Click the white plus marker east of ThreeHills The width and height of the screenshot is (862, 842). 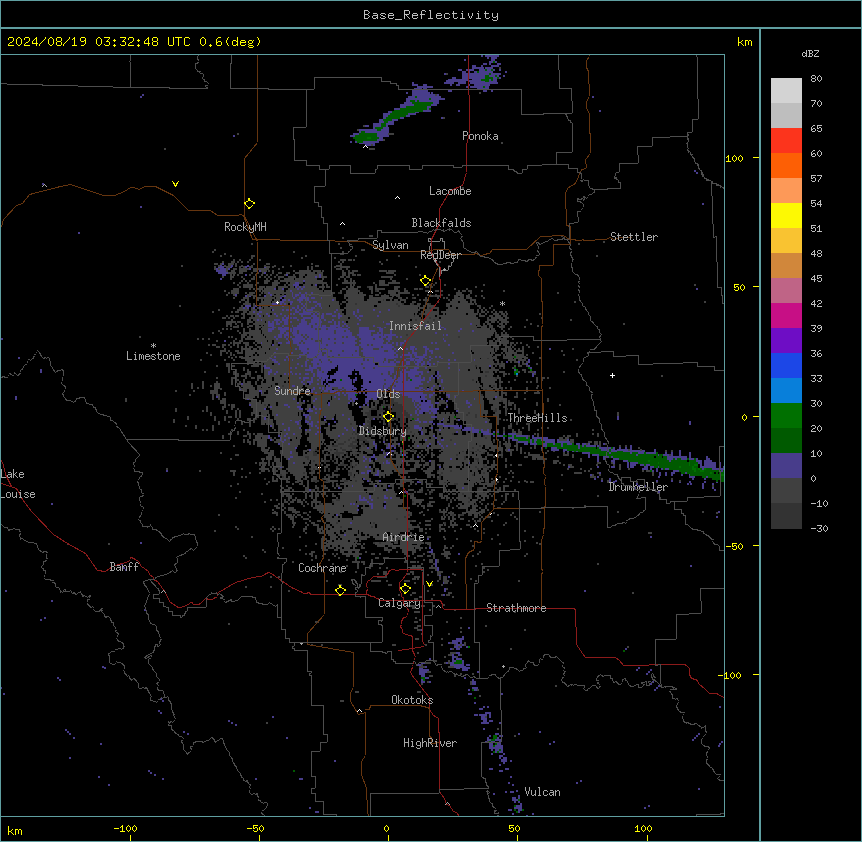[612, 375]
